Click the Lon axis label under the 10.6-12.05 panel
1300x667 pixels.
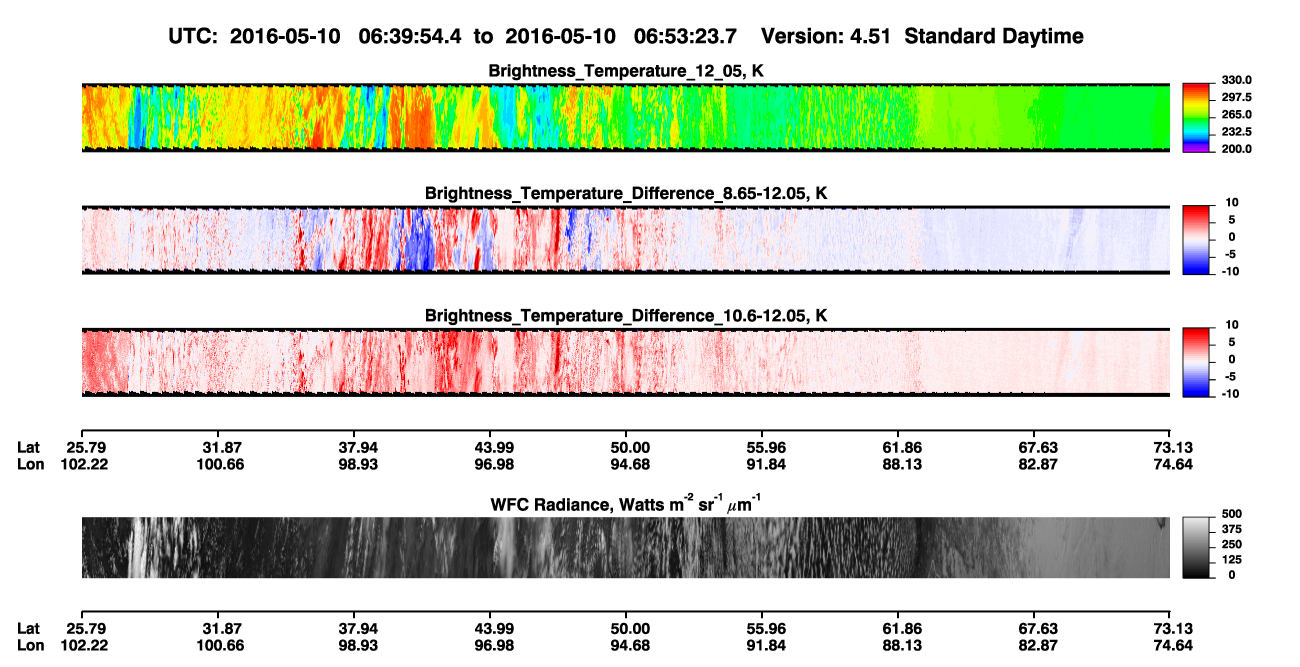30,464
